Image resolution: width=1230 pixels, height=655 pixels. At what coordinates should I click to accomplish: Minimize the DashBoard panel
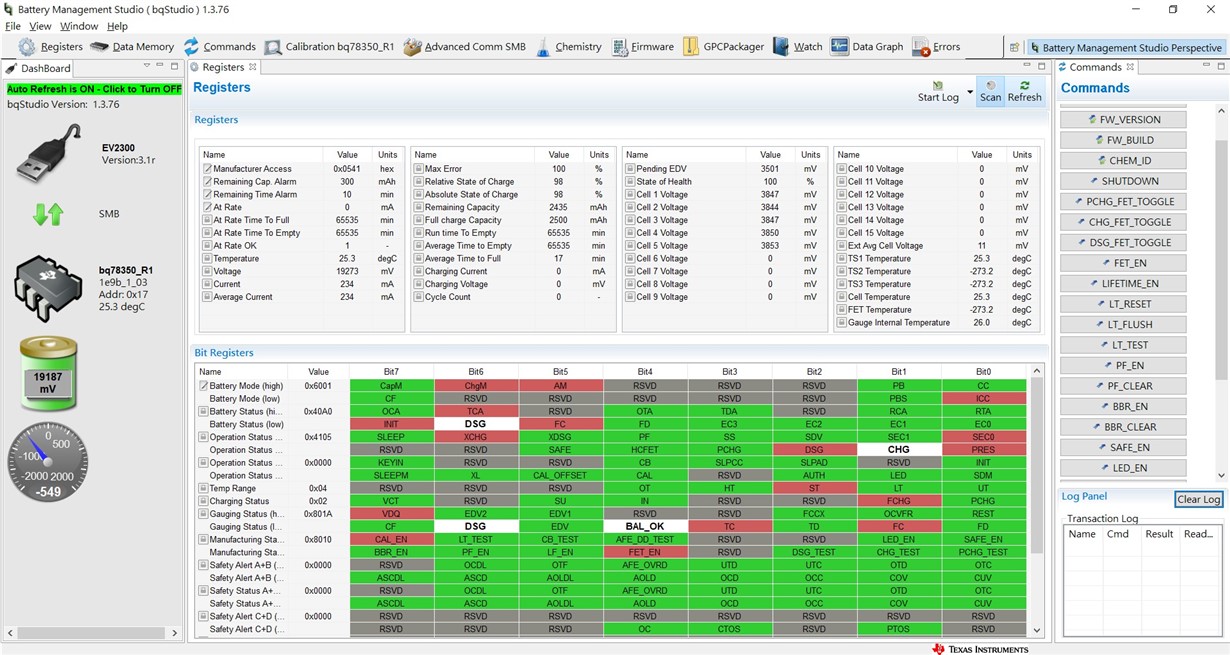[159, 67]
